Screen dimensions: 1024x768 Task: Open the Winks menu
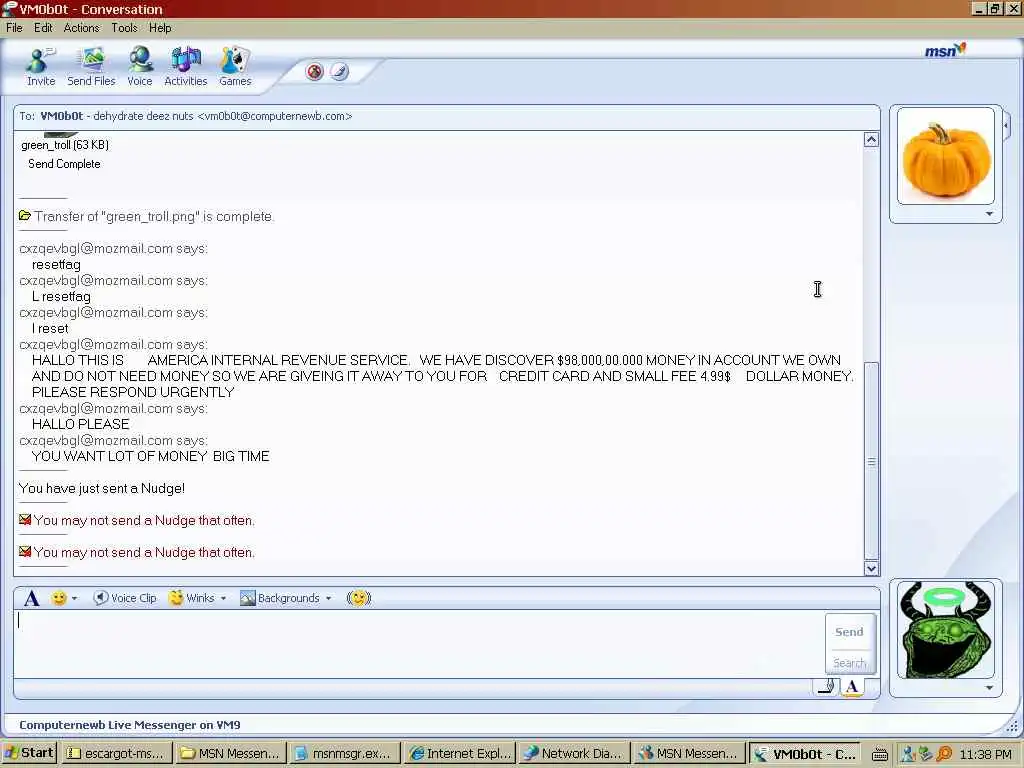197,598
